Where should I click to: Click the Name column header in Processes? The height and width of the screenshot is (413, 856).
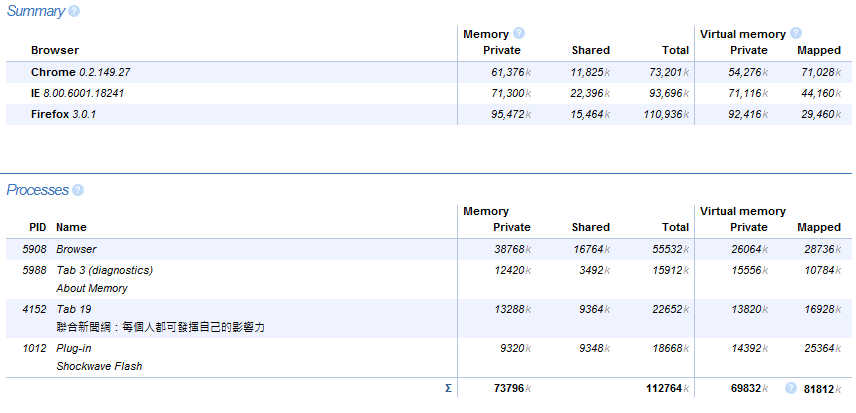[x=71, y=227]
